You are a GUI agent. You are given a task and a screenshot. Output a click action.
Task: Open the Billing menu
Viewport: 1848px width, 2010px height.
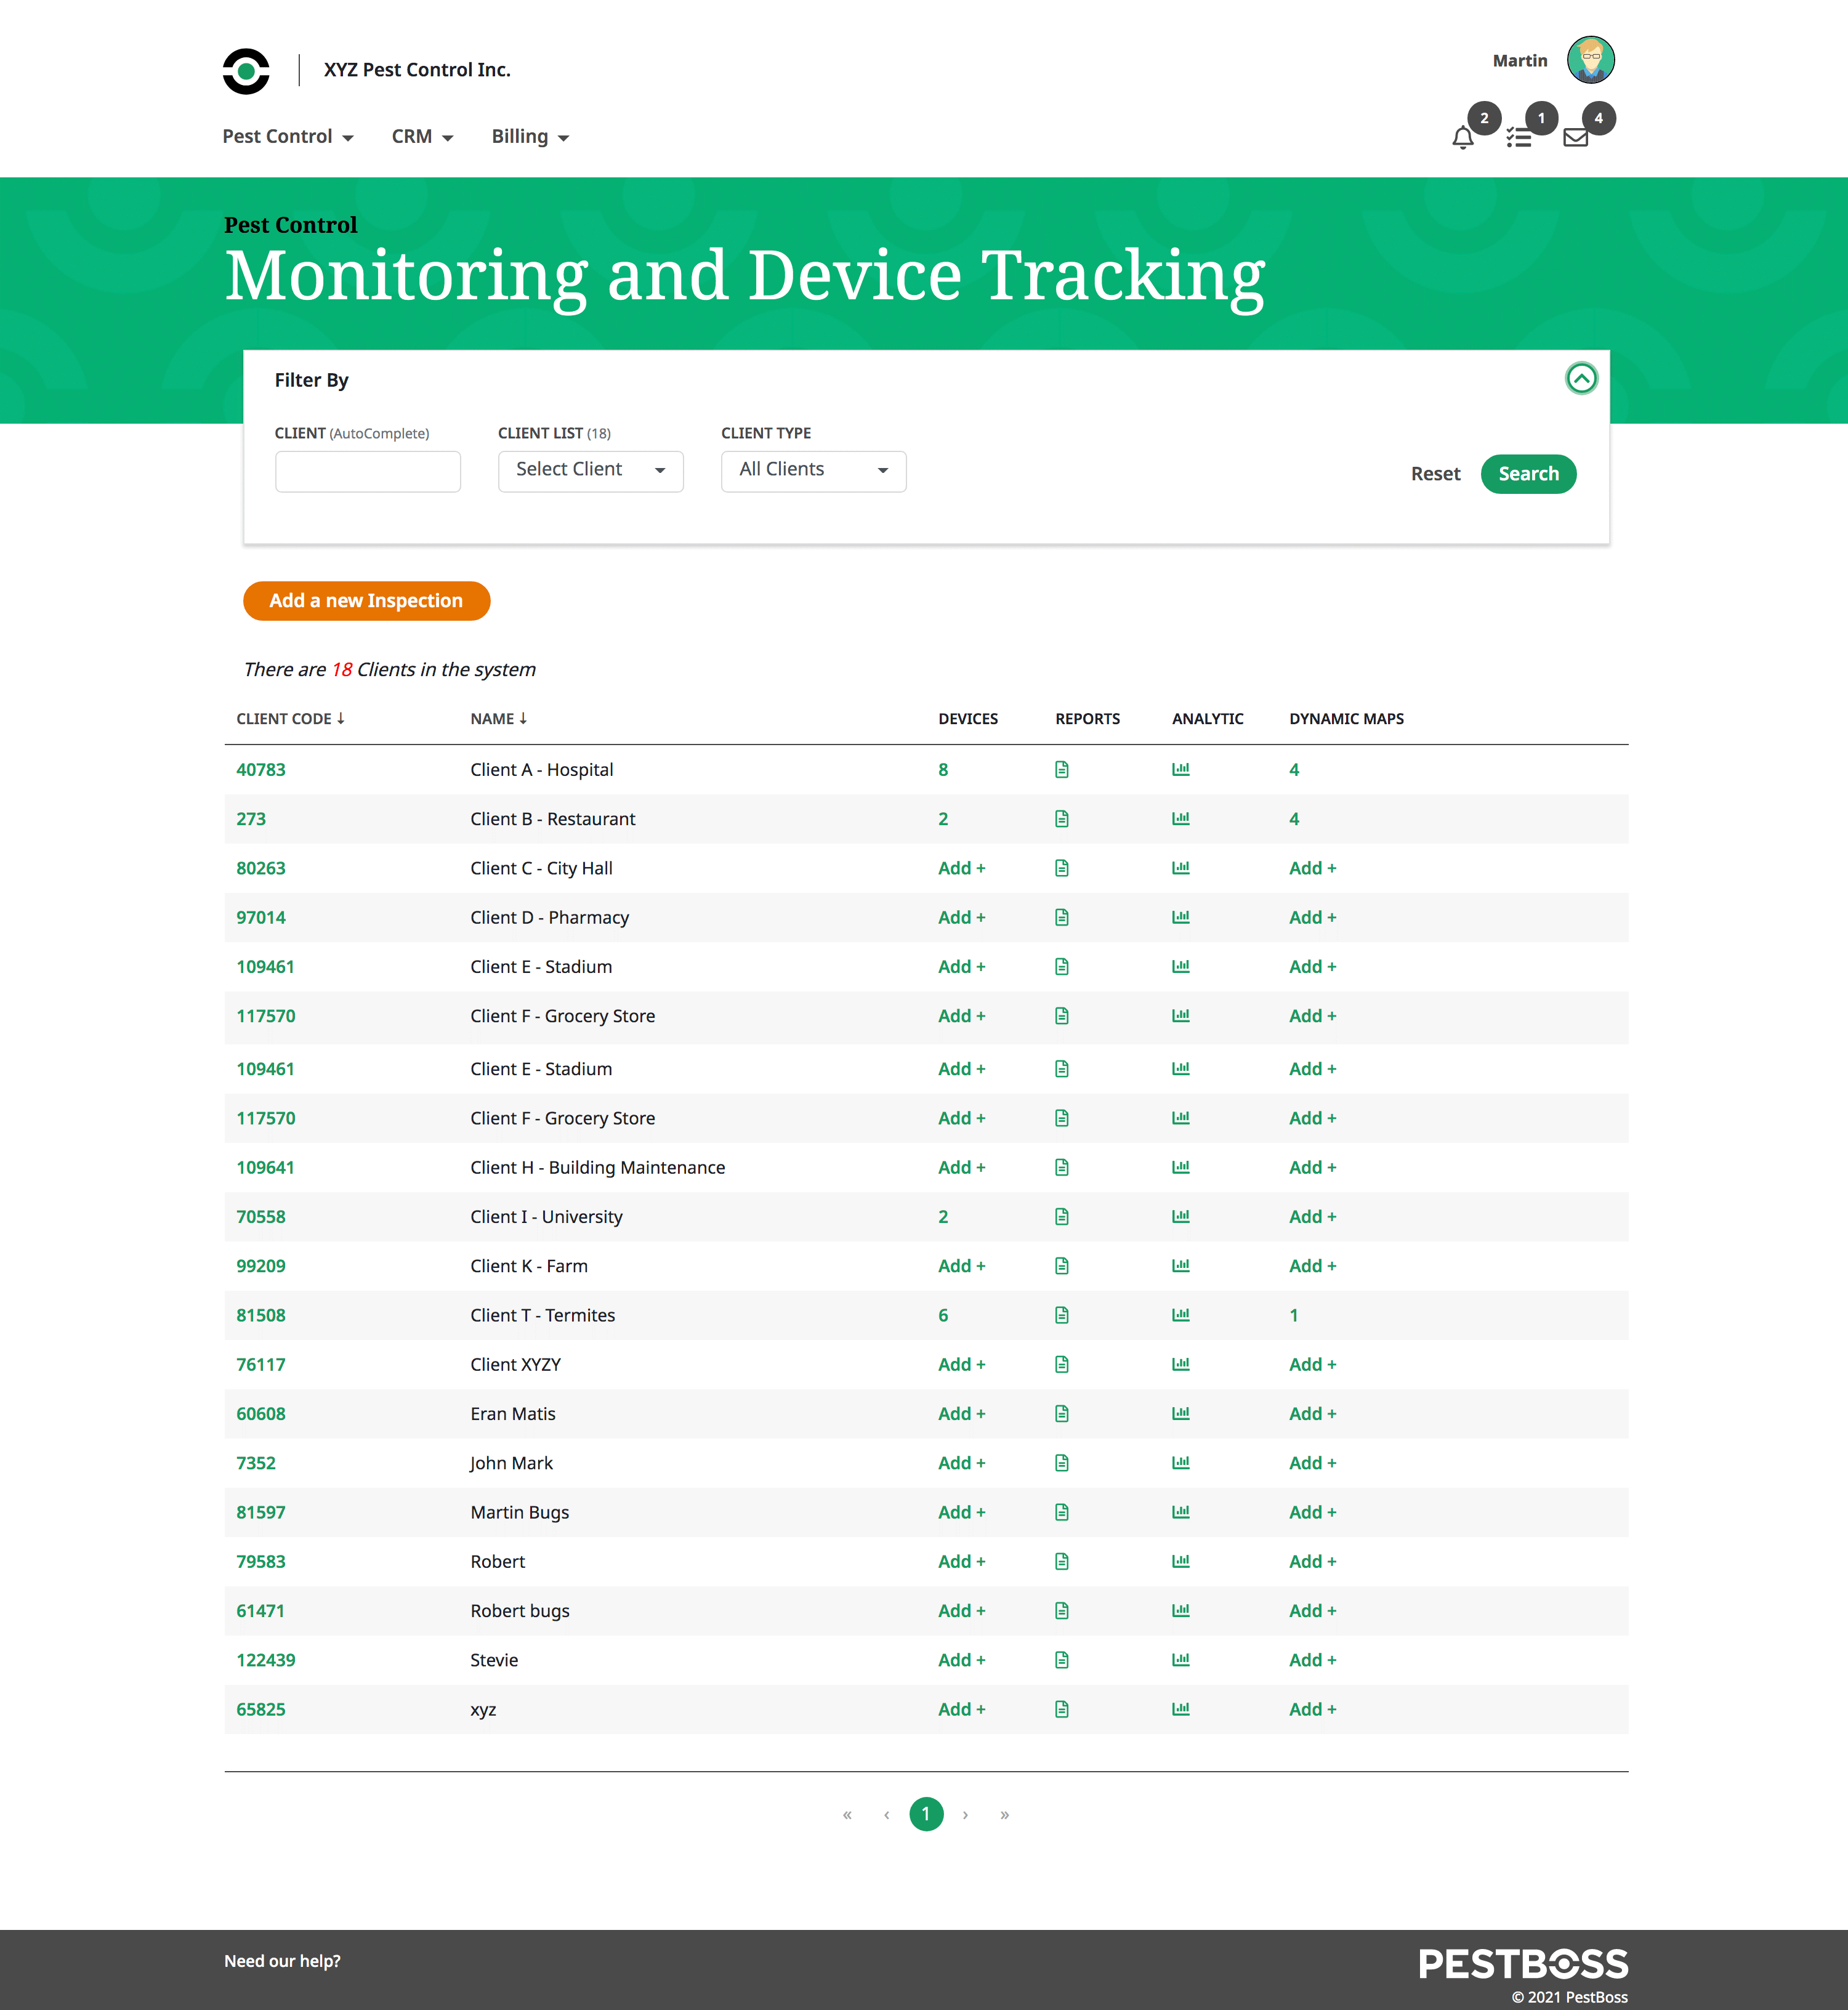(x=530, y=137)
